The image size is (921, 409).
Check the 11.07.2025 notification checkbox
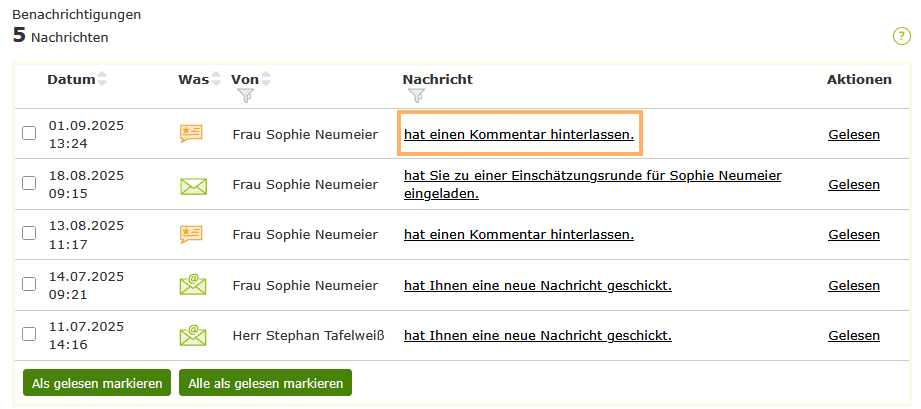tap(29, 335)
